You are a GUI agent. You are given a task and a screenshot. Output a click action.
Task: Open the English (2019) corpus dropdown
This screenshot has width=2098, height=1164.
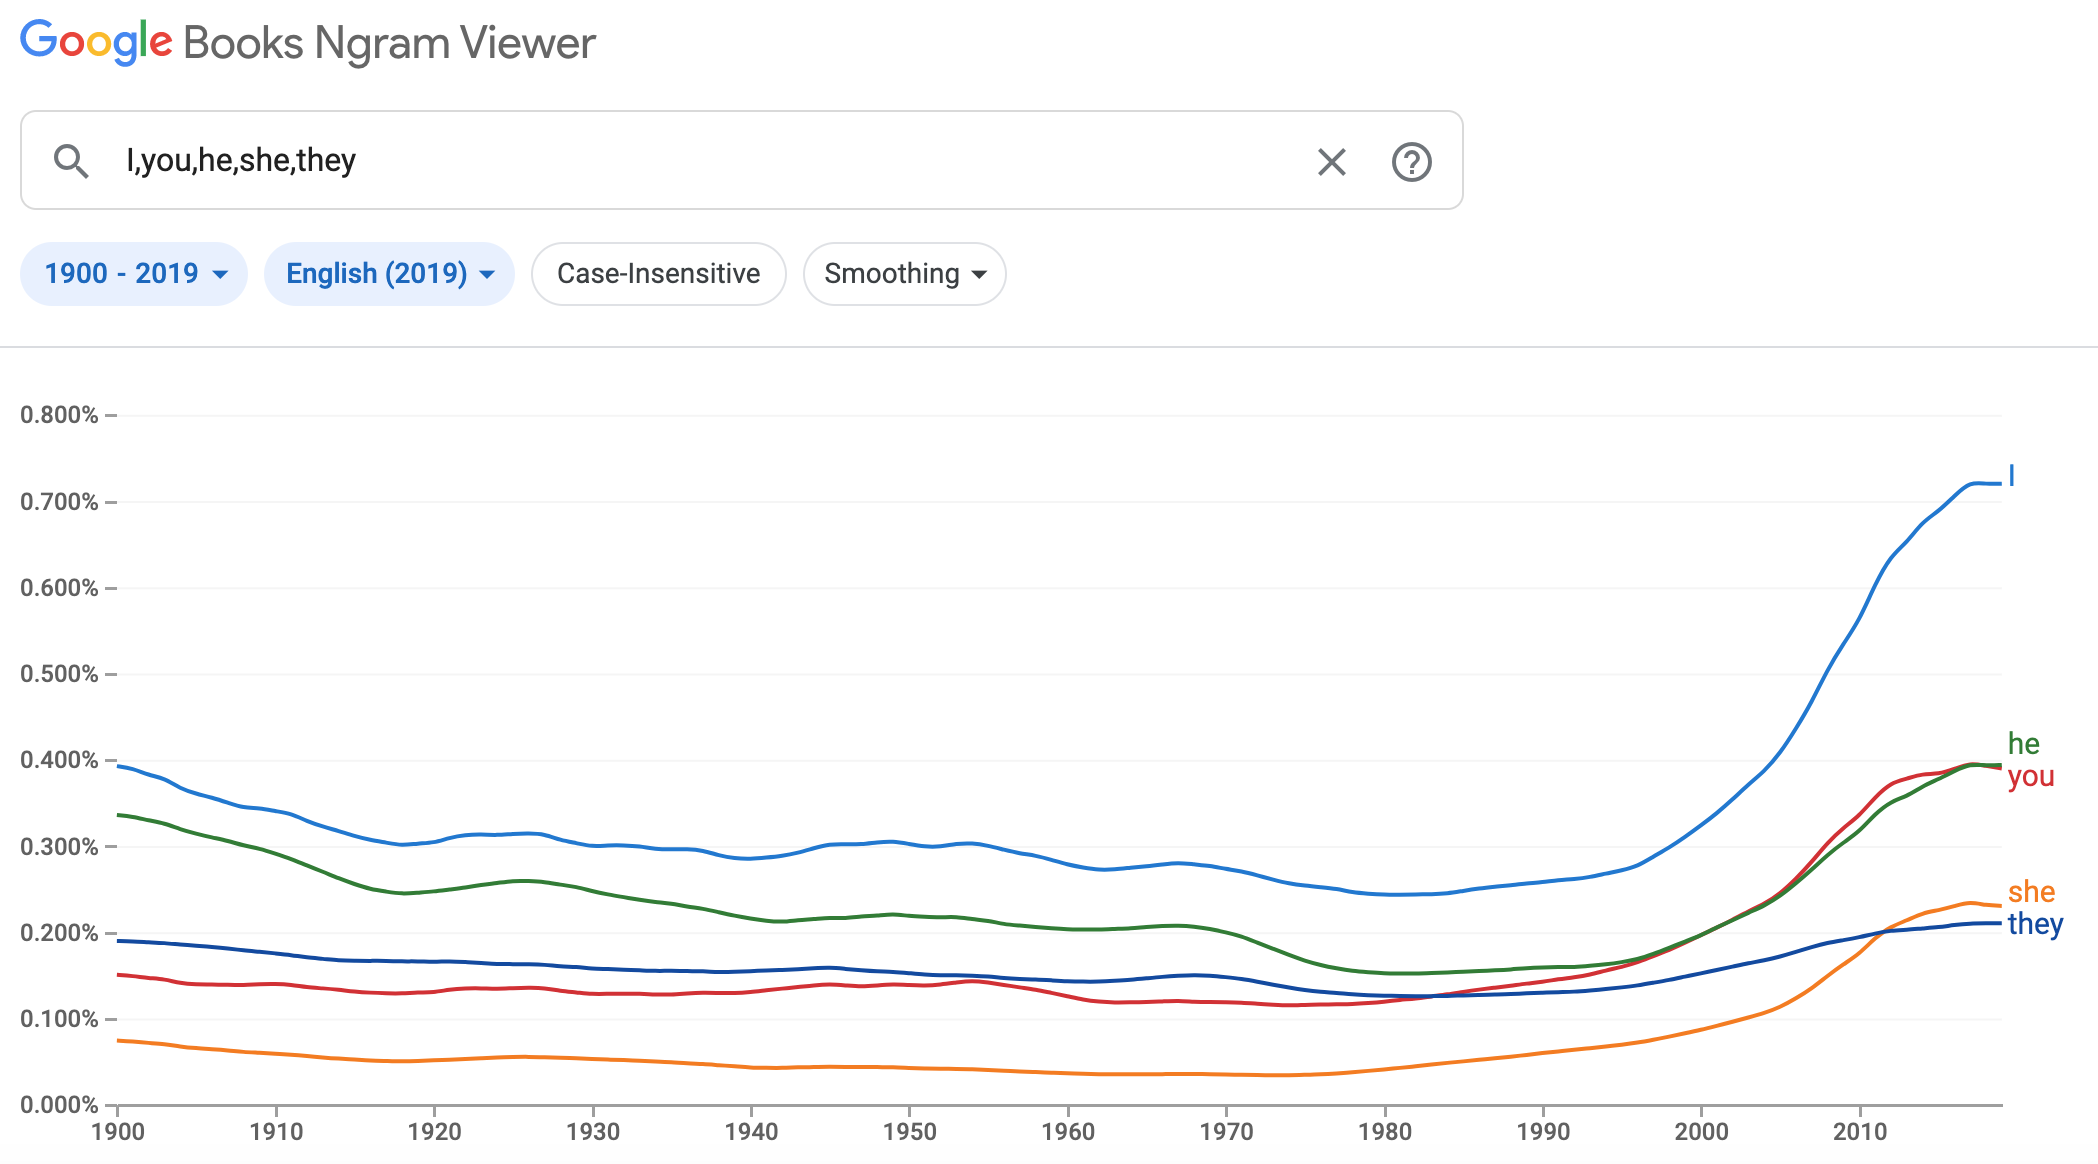click(x=389, y=274)
